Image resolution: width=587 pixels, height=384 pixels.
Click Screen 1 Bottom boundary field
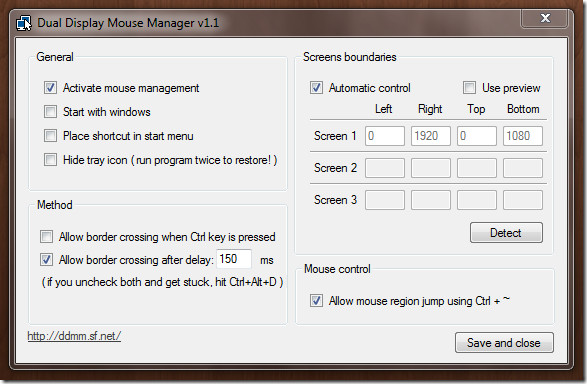[x=523, y=135]
